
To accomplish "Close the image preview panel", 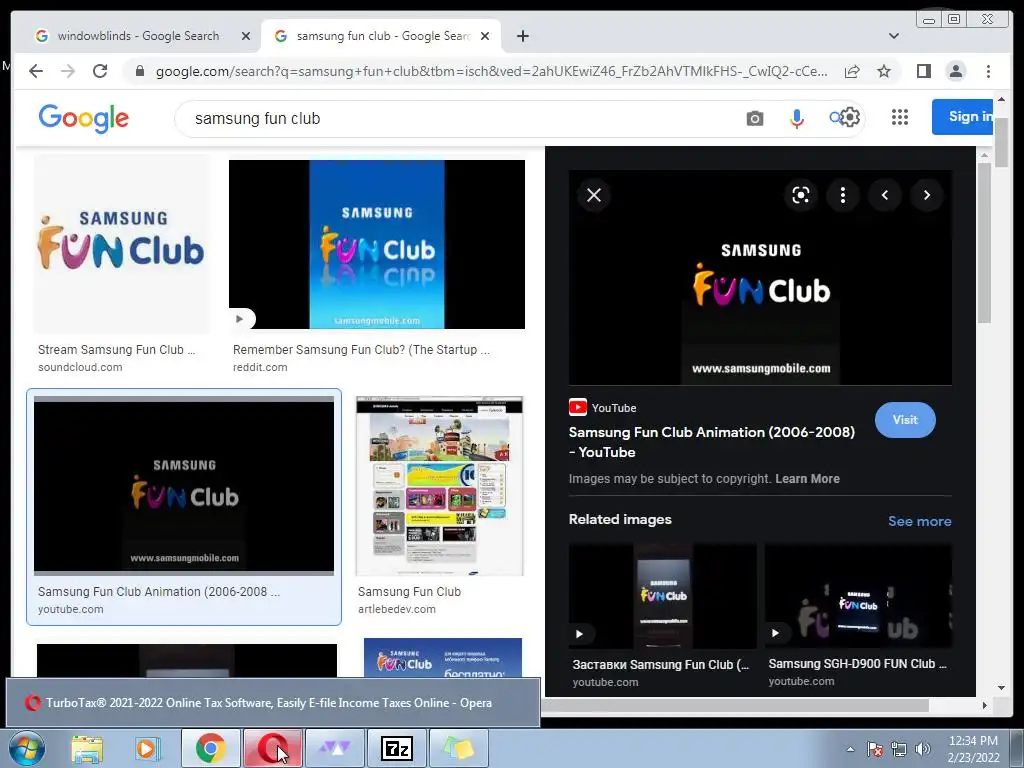I will pos(594,195).
